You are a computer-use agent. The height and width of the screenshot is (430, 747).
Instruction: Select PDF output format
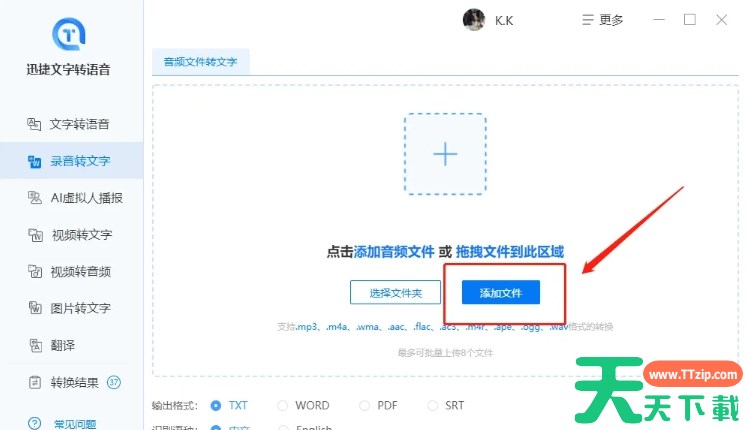378,405
